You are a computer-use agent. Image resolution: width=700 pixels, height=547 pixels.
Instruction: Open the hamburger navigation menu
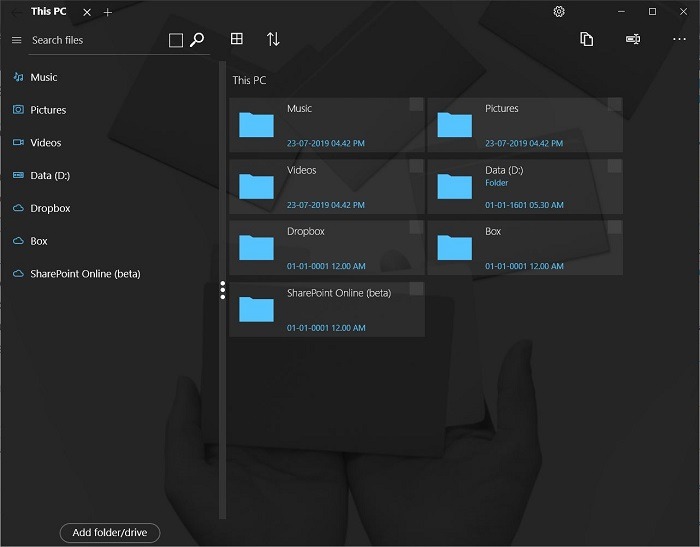pyautogui.click(x=17, y=40)
